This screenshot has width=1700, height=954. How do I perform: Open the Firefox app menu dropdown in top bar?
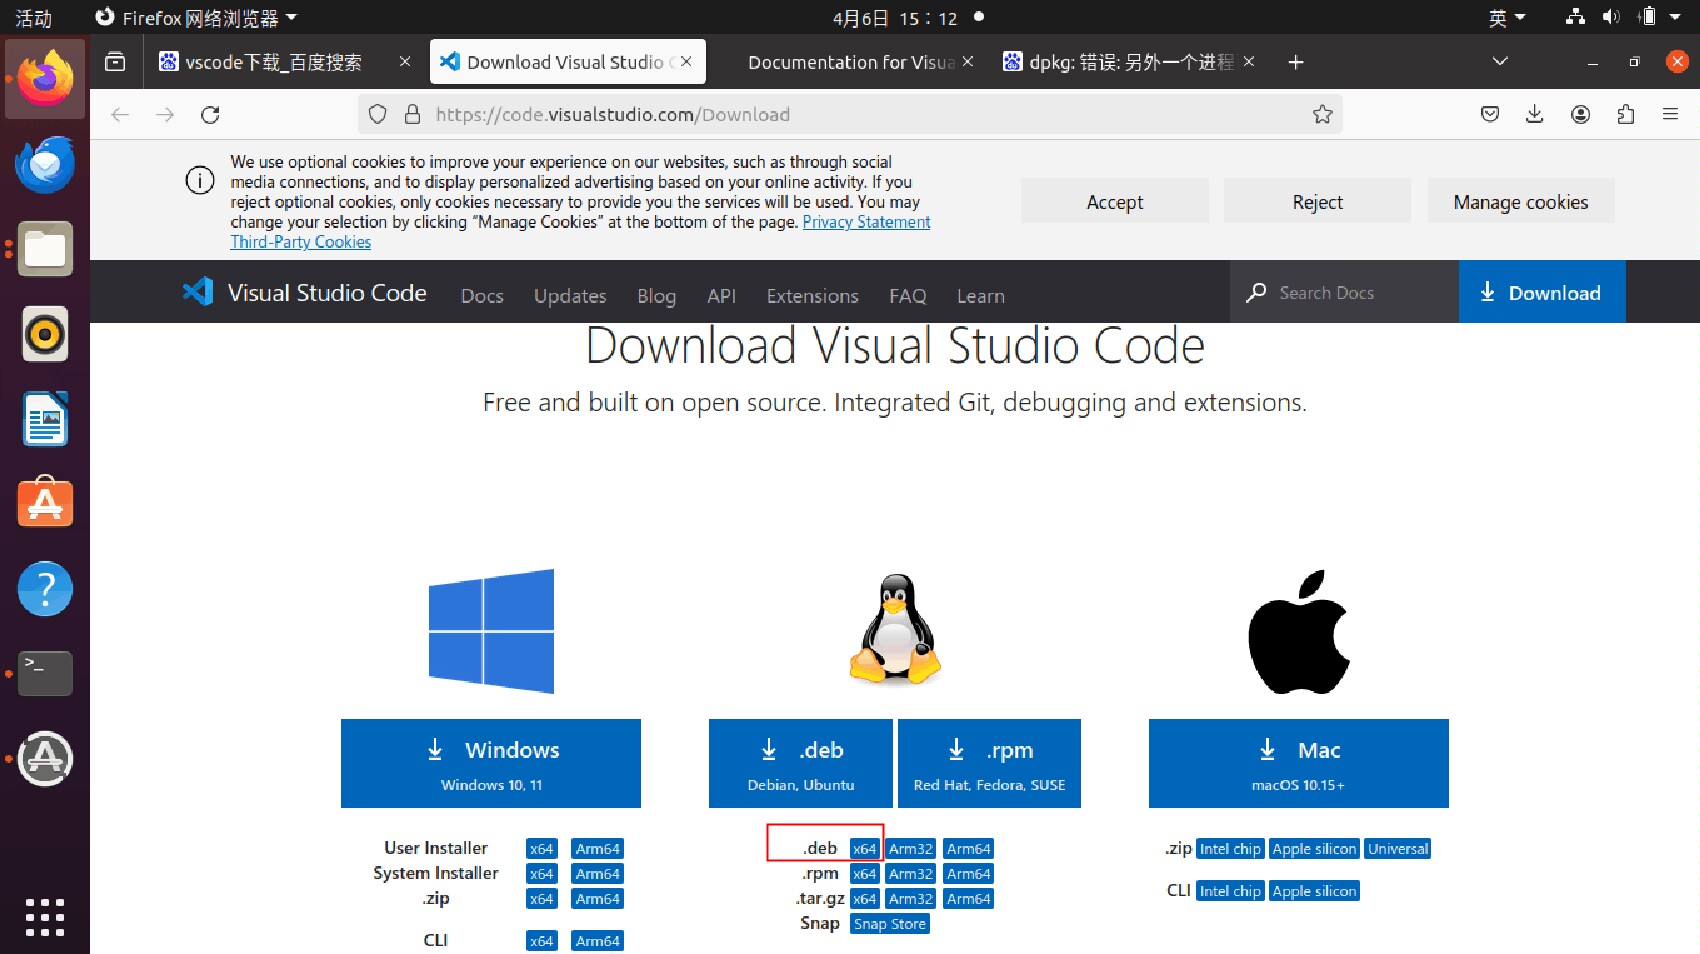pyautogui.click(x=196, y=18)
